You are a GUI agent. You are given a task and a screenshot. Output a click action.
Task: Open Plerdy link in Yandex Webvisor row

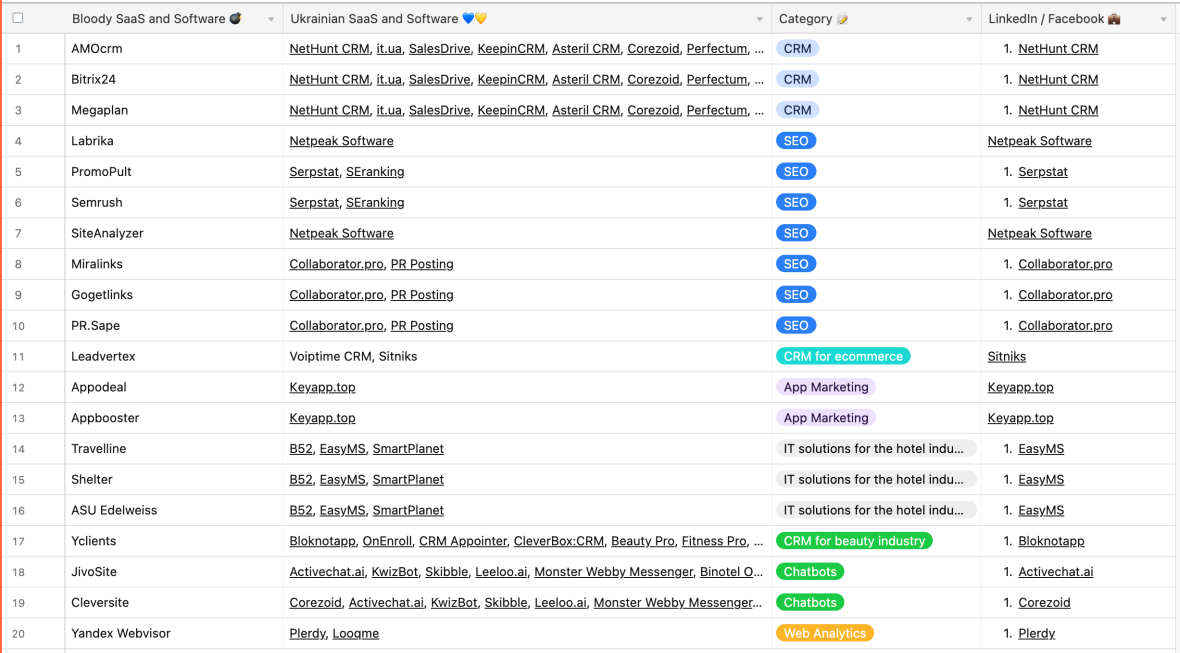click(x=307, y=635)
